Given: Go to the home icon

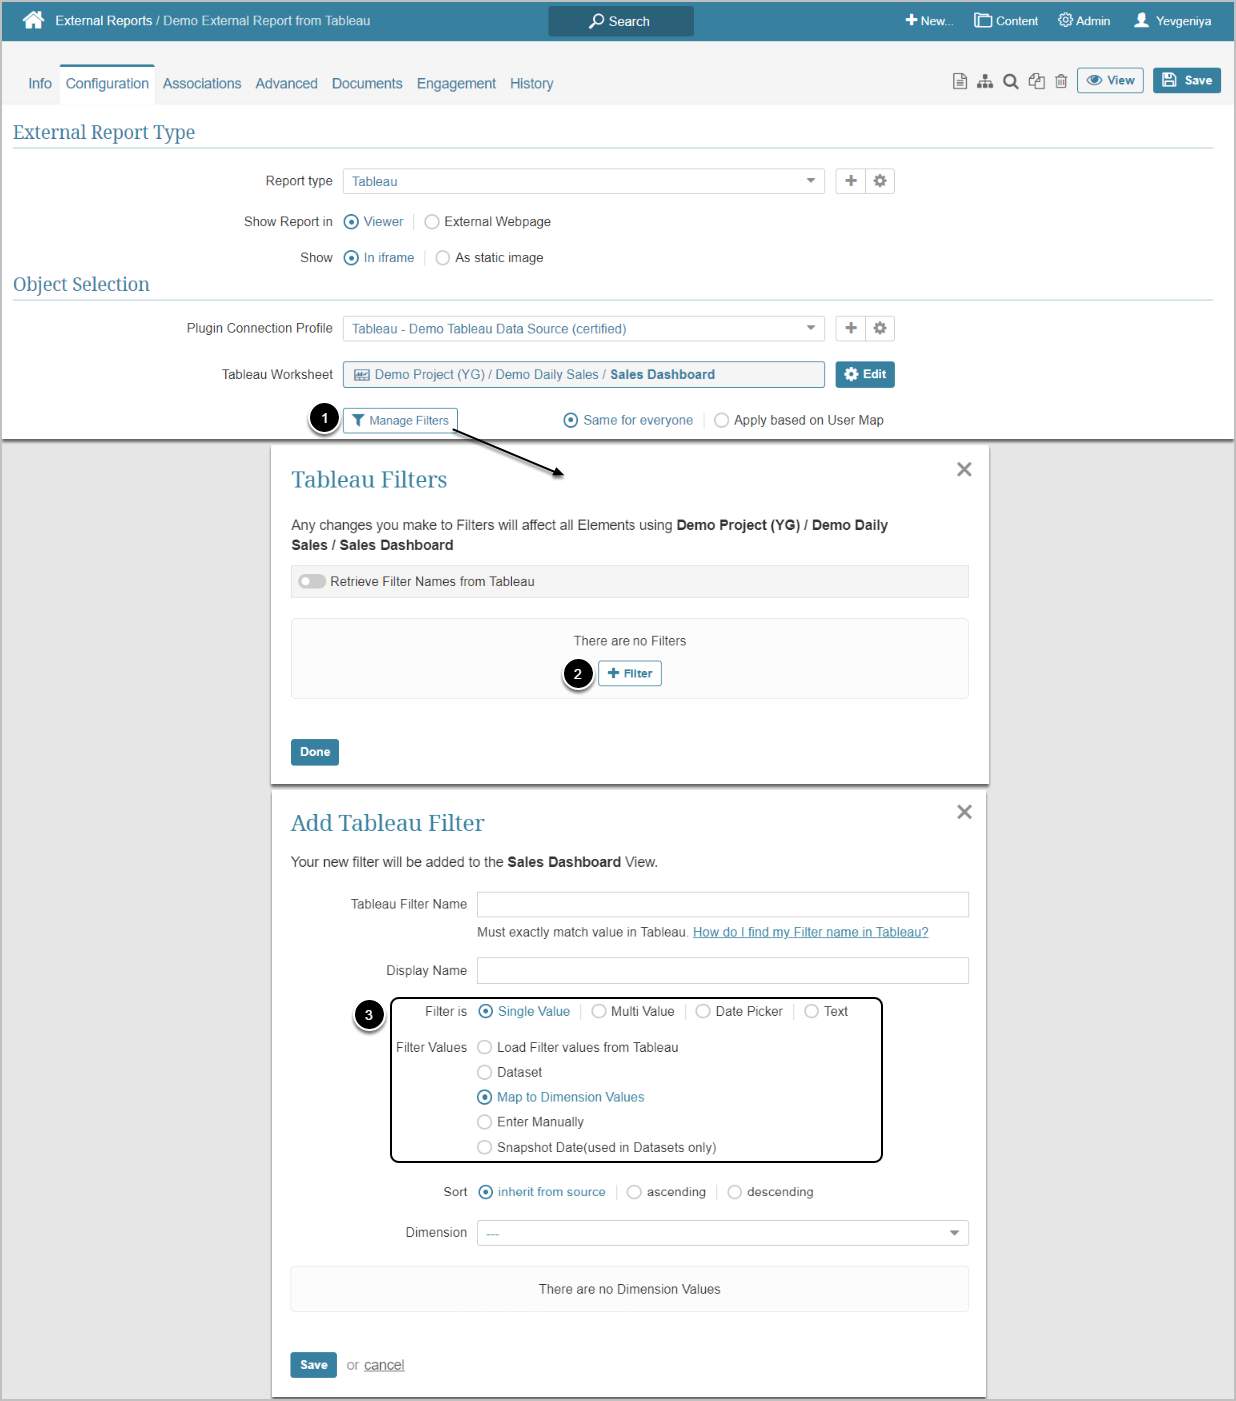Looking at the screenshot, I should coord(33,20).
